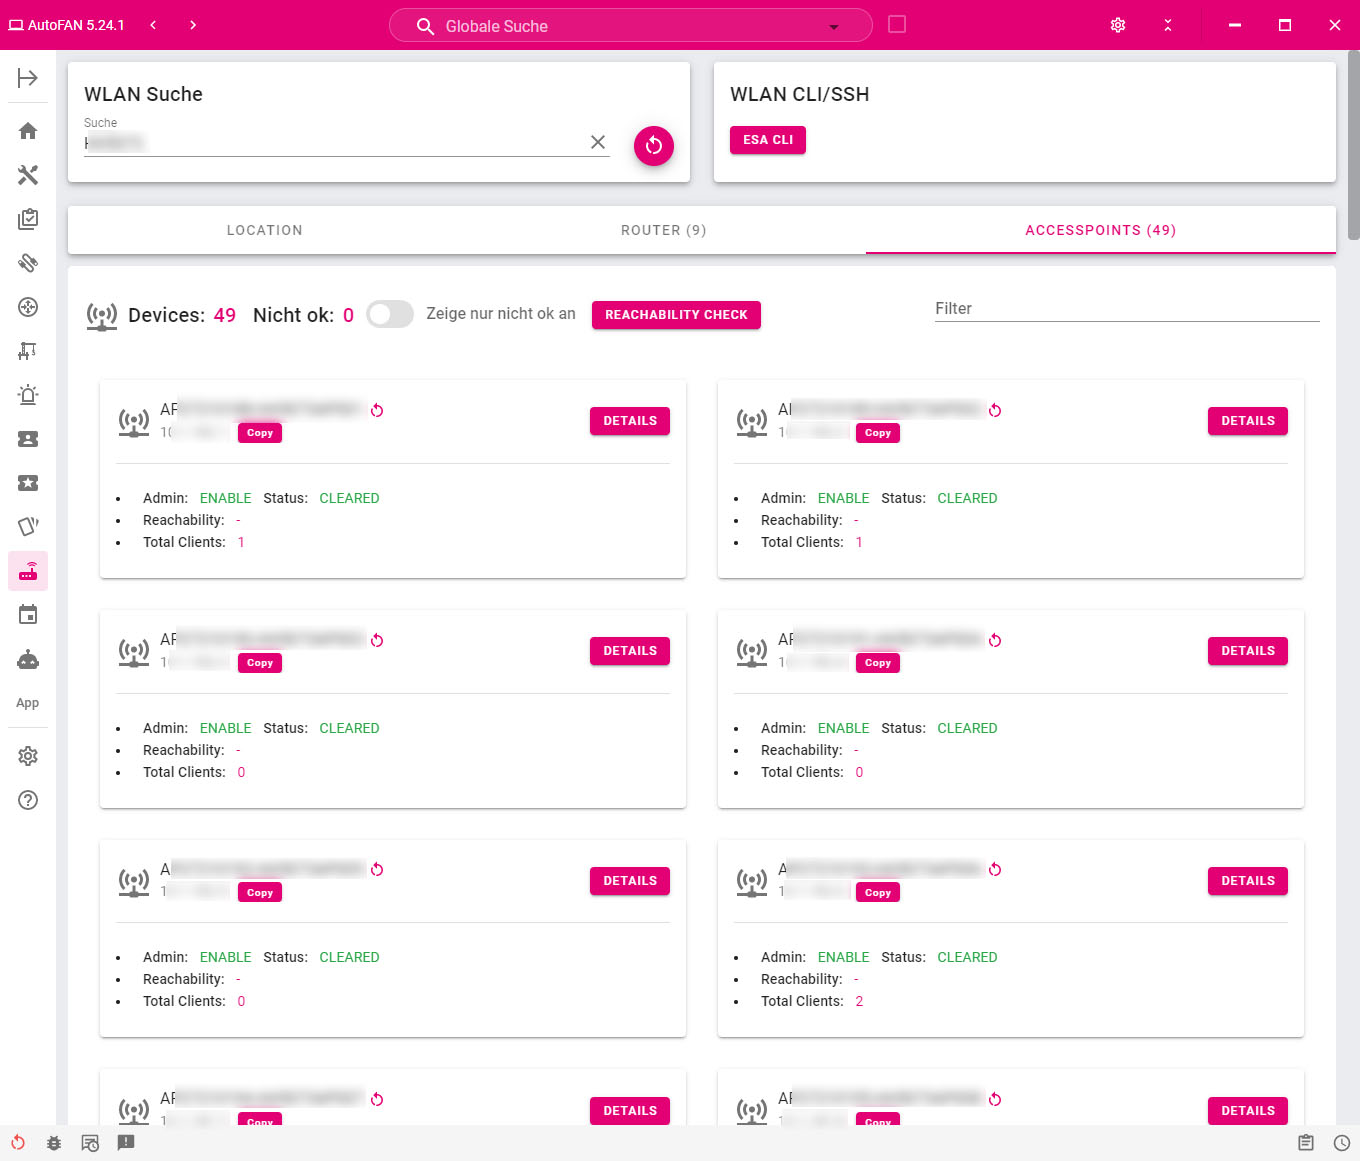Open the cards sidebar icon

coord(28,527)
